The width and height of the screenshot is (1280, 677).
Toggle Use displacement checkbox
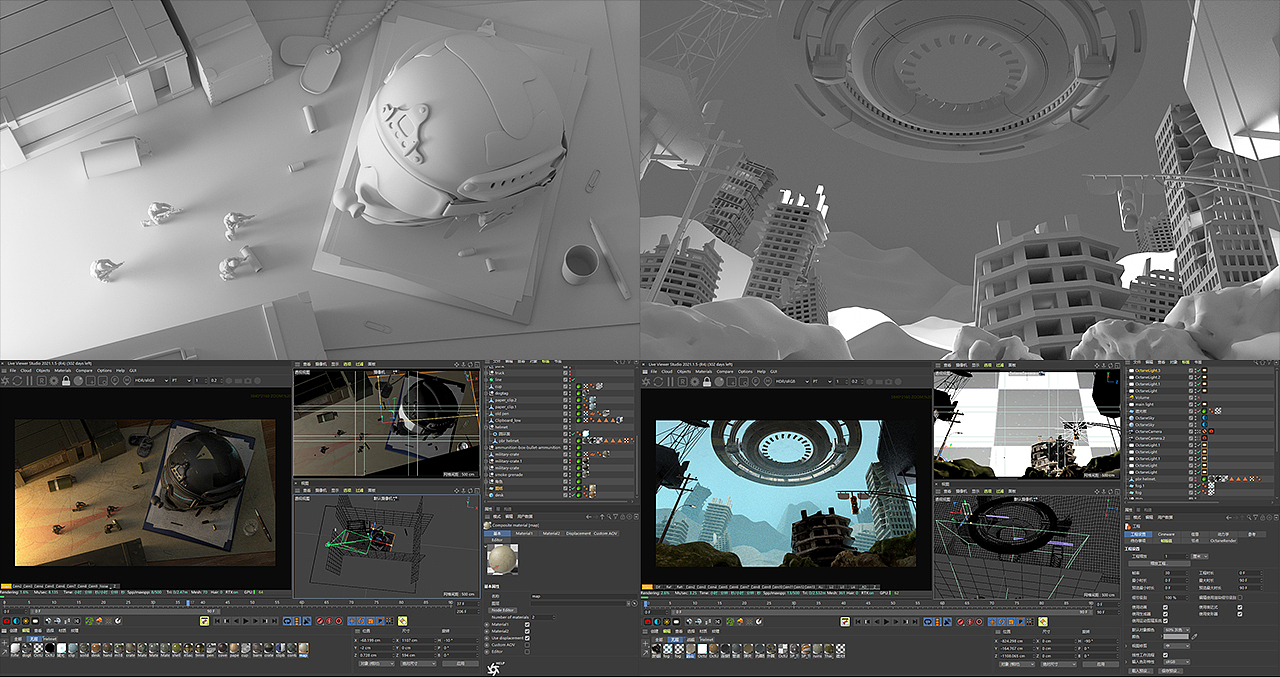527,637
